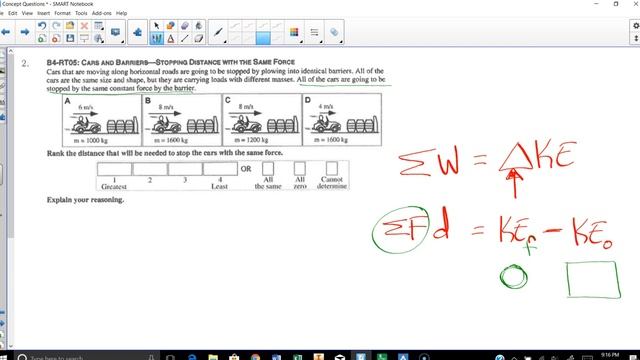Choose the Regular Polygons triangle tool
The width and height of the screenshot is (640, 360).
coord(171,38)
